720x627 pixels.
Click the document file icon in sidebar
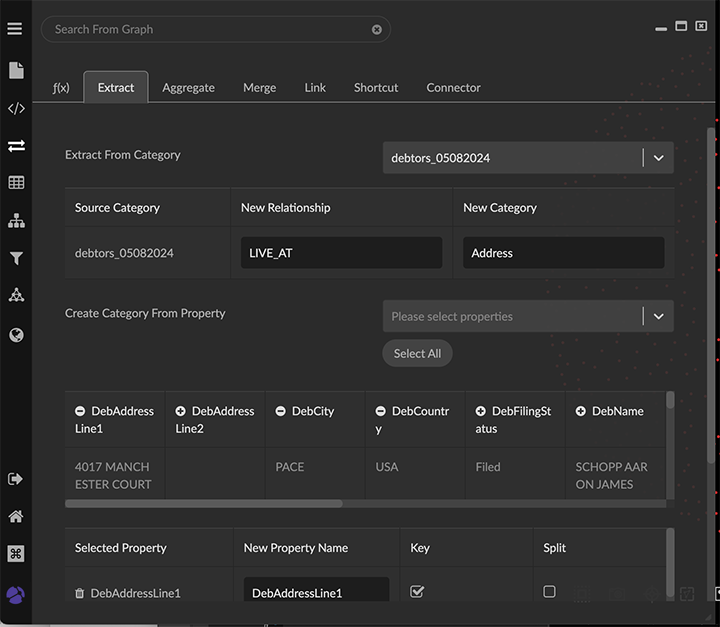click(16, 70)
